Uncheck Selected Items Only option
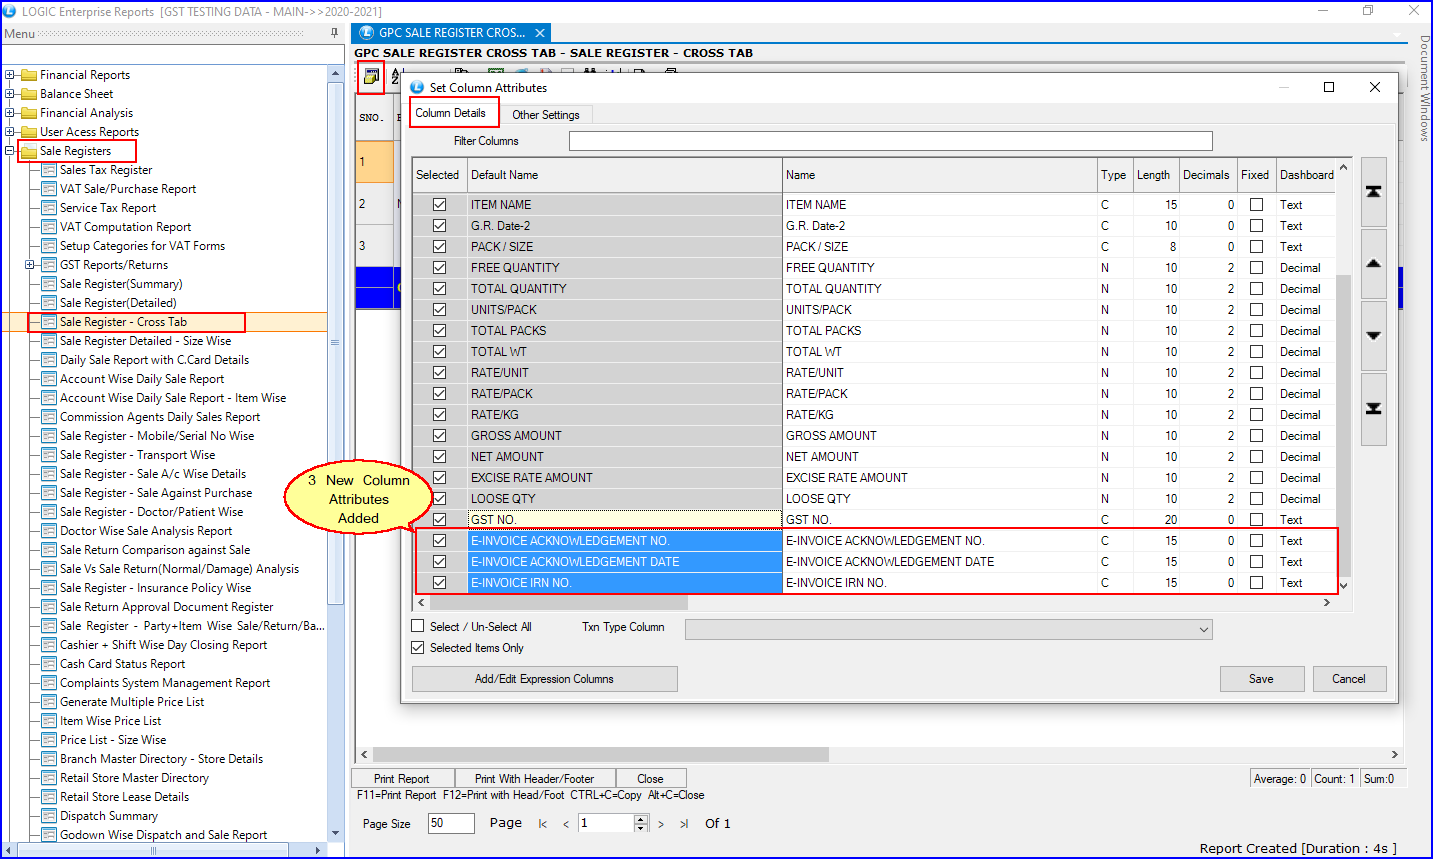 pos(418,648)
